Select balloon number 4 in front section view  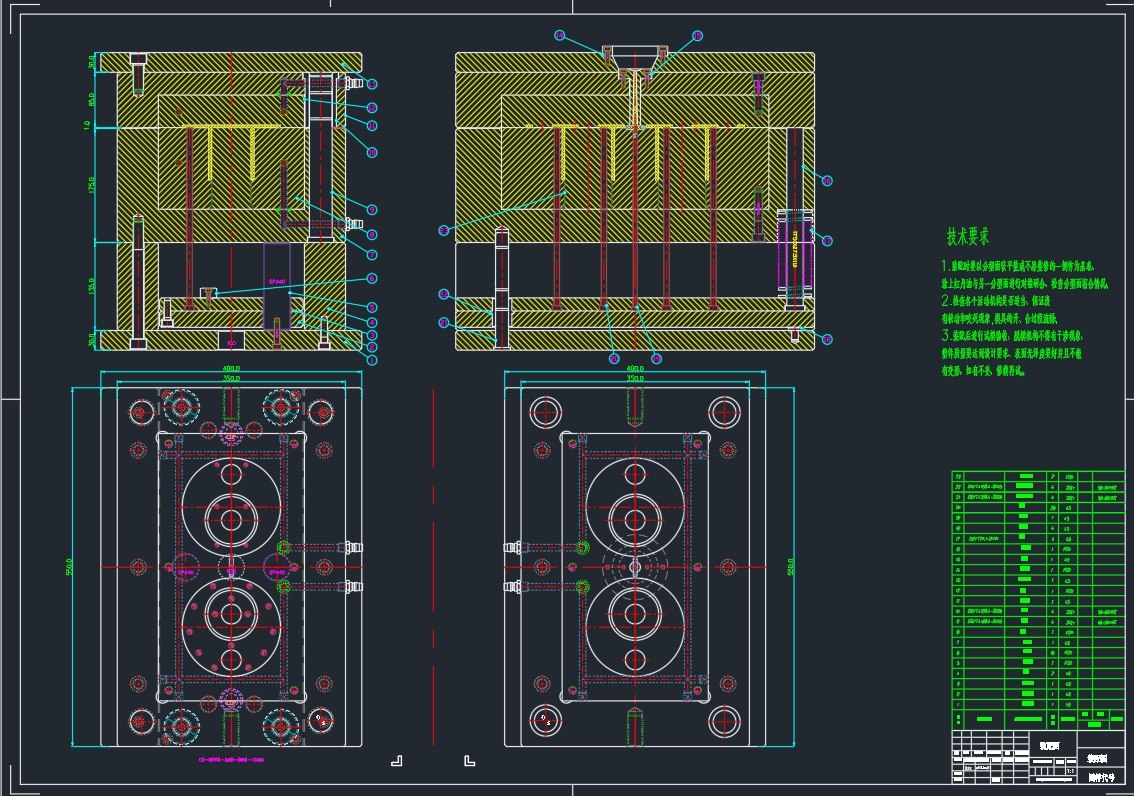pos(372,322)
